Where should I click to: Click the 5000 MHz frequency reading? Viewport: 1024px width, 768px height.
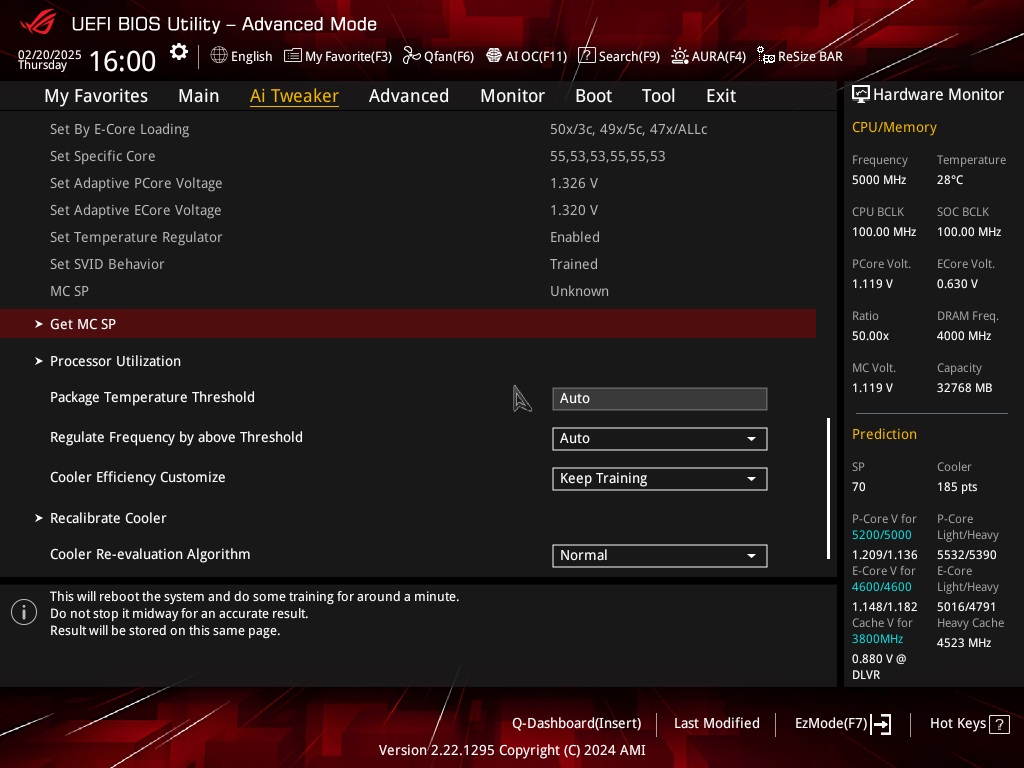click(x=879, y=180)
